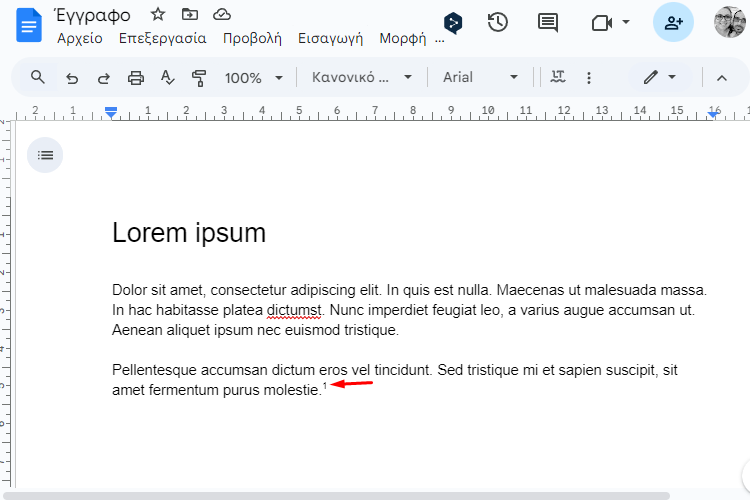Screen dimensions: 750x500
Task: Click the text 'Aenean aliquet ipsum nec euismod tristique.'
Action: click(255, 330)
